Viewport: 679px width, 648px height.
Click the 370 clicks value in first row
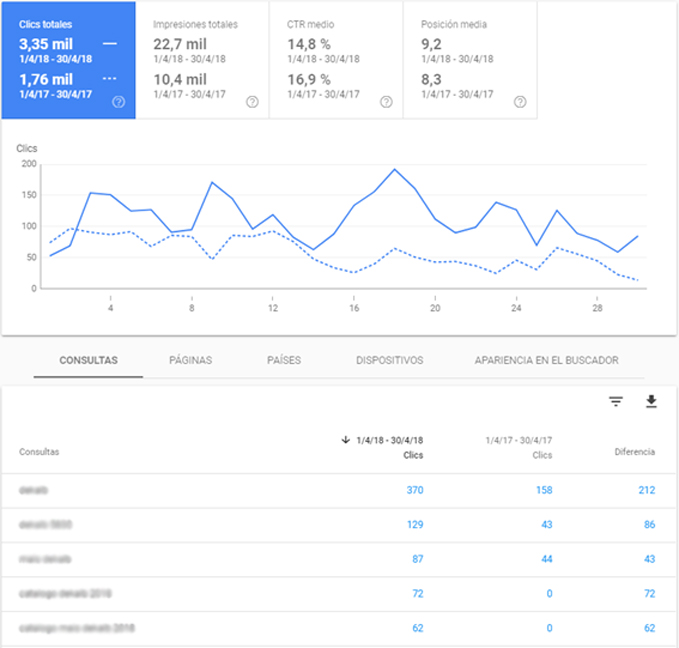pyautogui.click(x=414, y=490)
